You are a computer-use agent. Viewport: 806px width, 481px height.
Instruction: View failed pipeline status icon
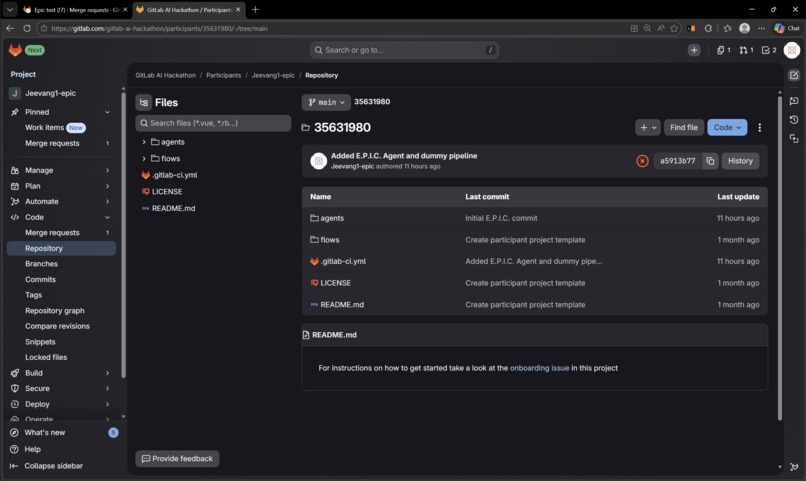tap(642, 161)
